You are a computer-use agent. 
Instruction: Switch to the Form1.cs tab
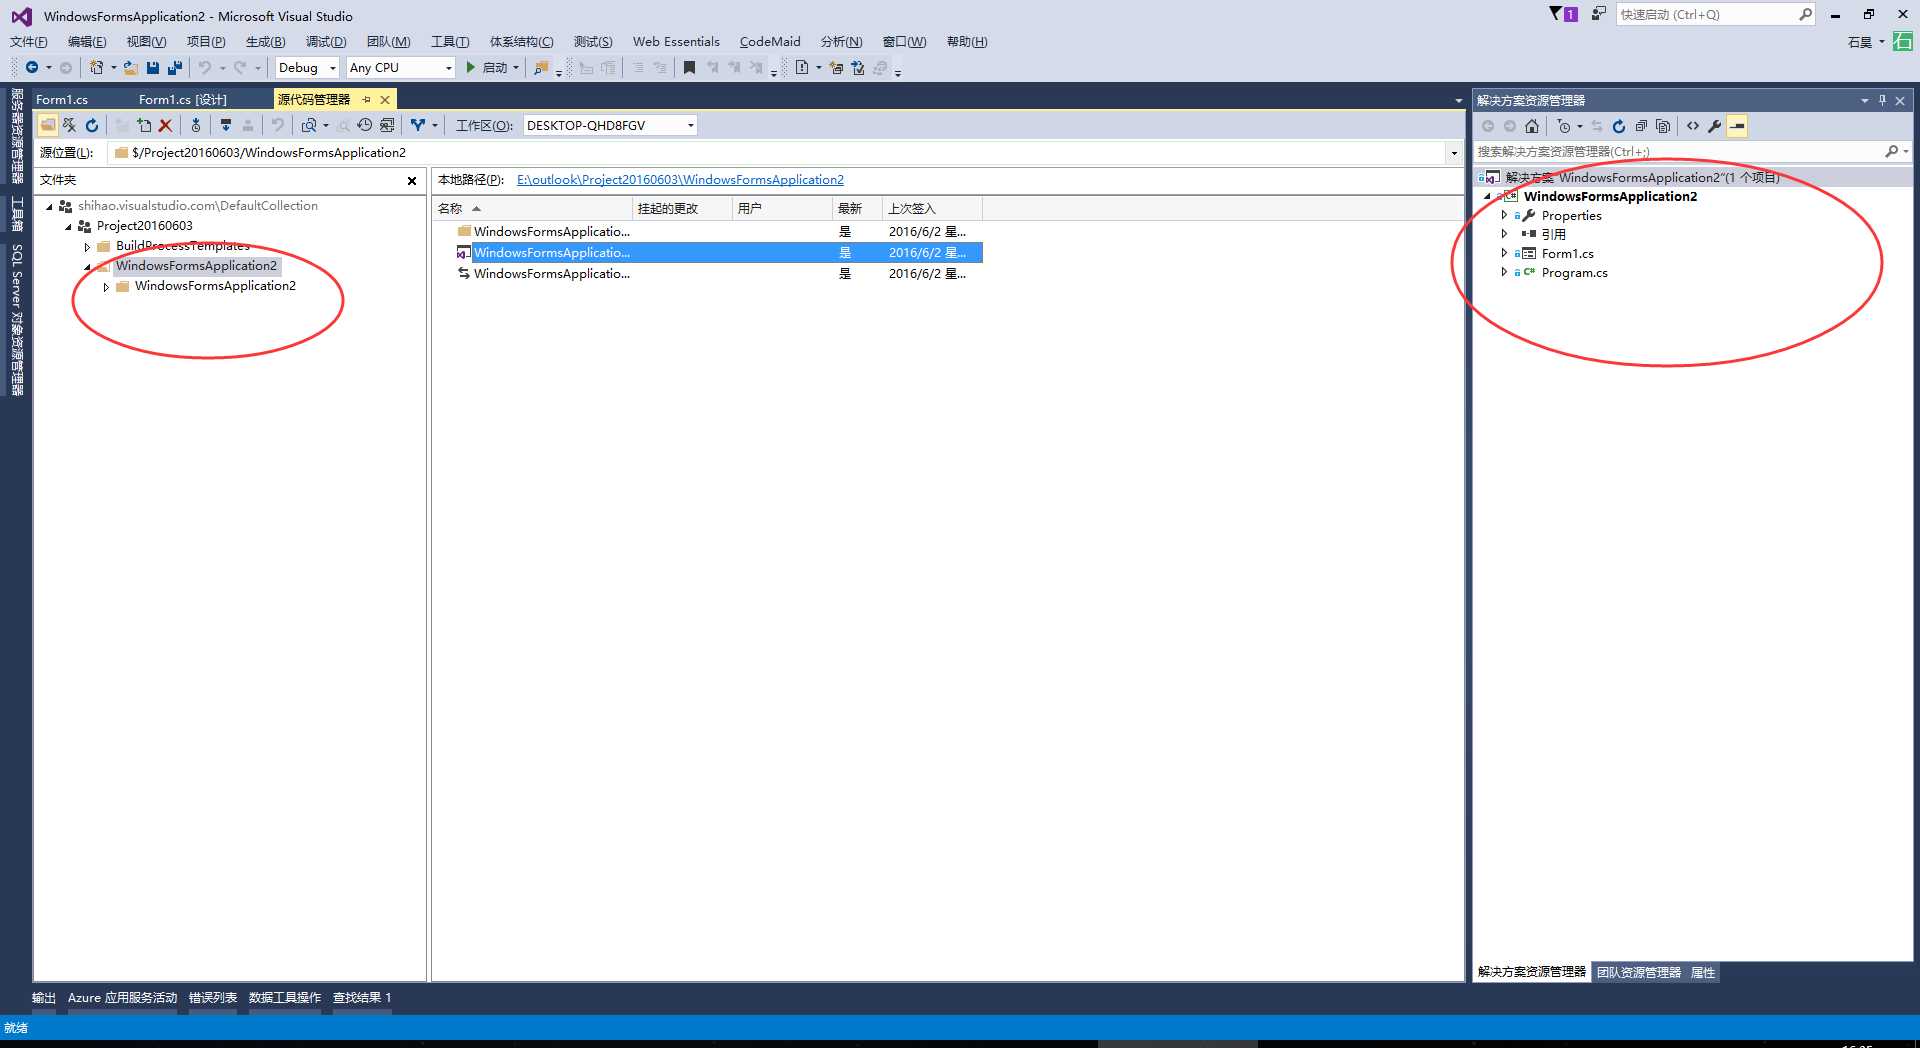tap(62, 99)
